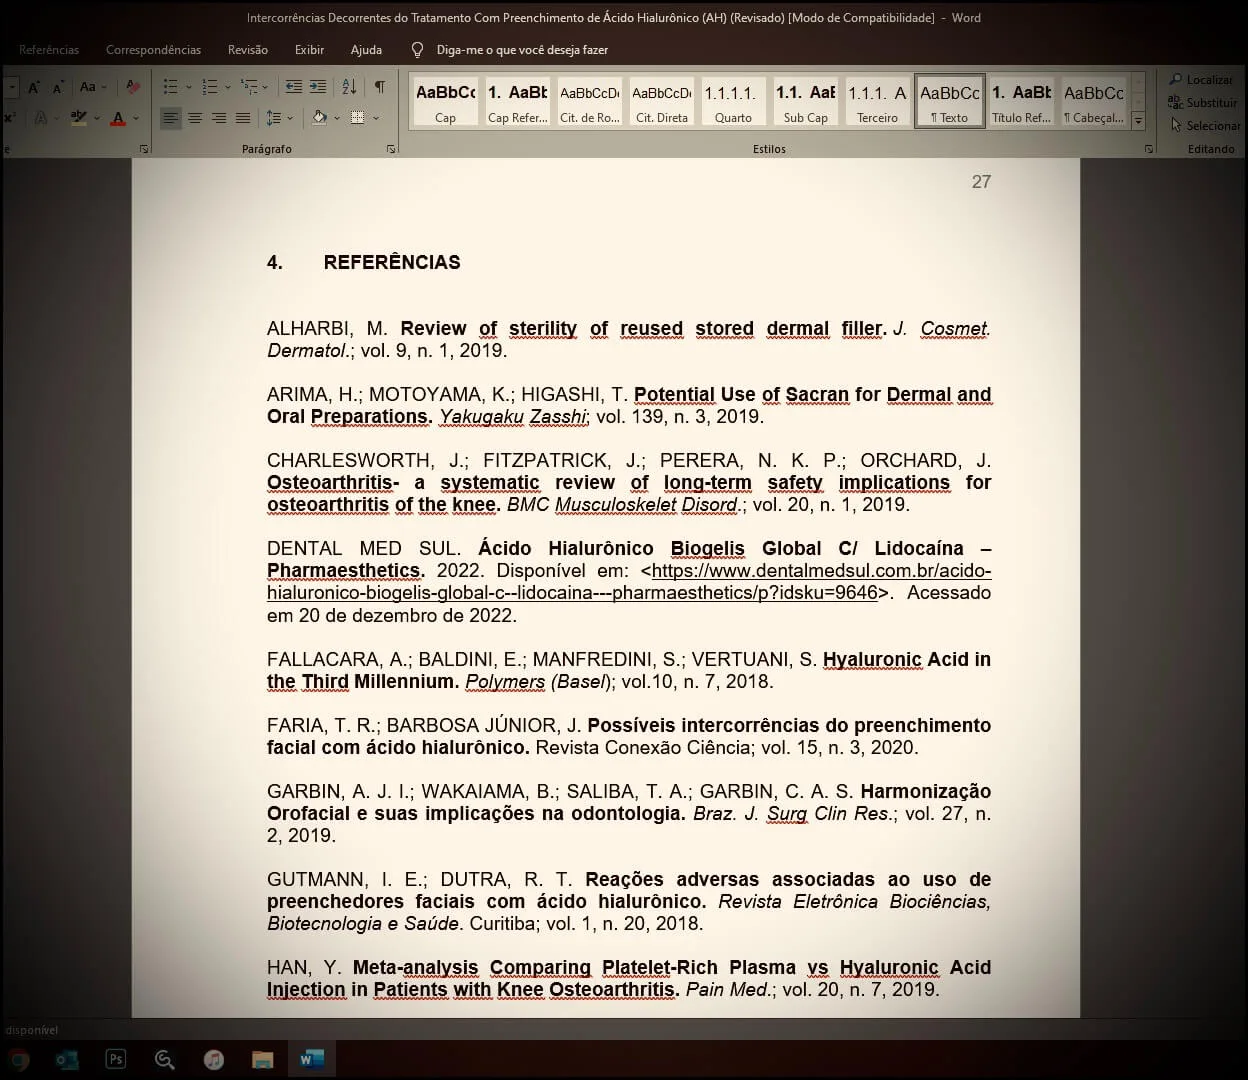
Task: Open Photoshop from the taskbar
Action: pyautogui.click(x=116, y=1059)
